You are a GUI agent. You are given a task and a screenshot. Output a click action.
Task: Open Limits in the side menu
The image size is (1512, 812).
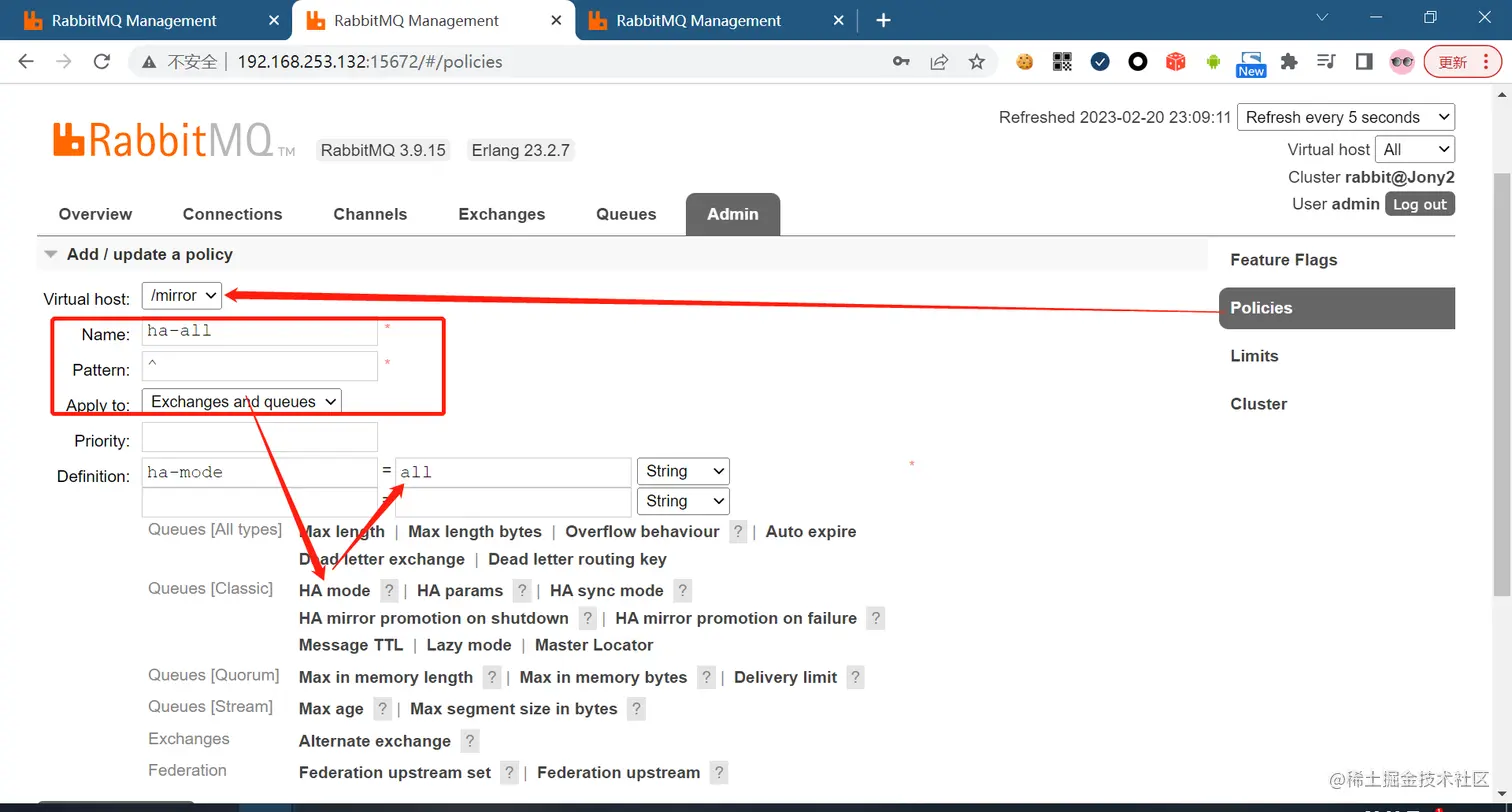1254,356
